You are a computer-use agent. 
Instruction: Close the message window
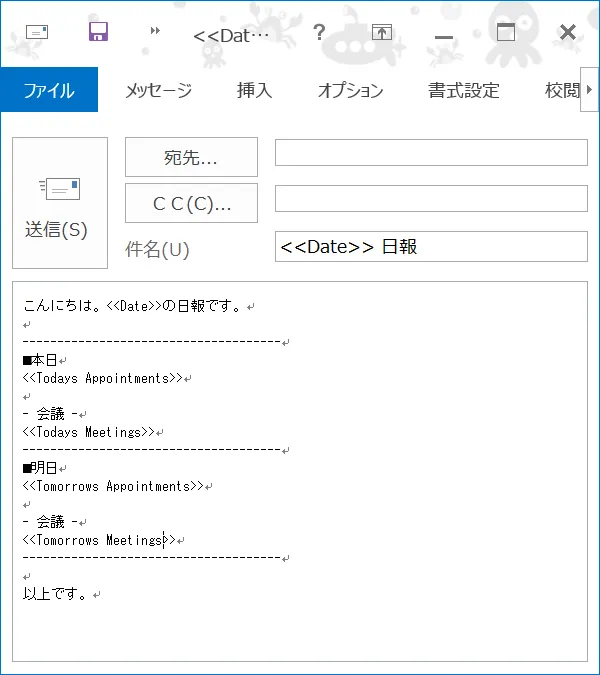point(568,32)
